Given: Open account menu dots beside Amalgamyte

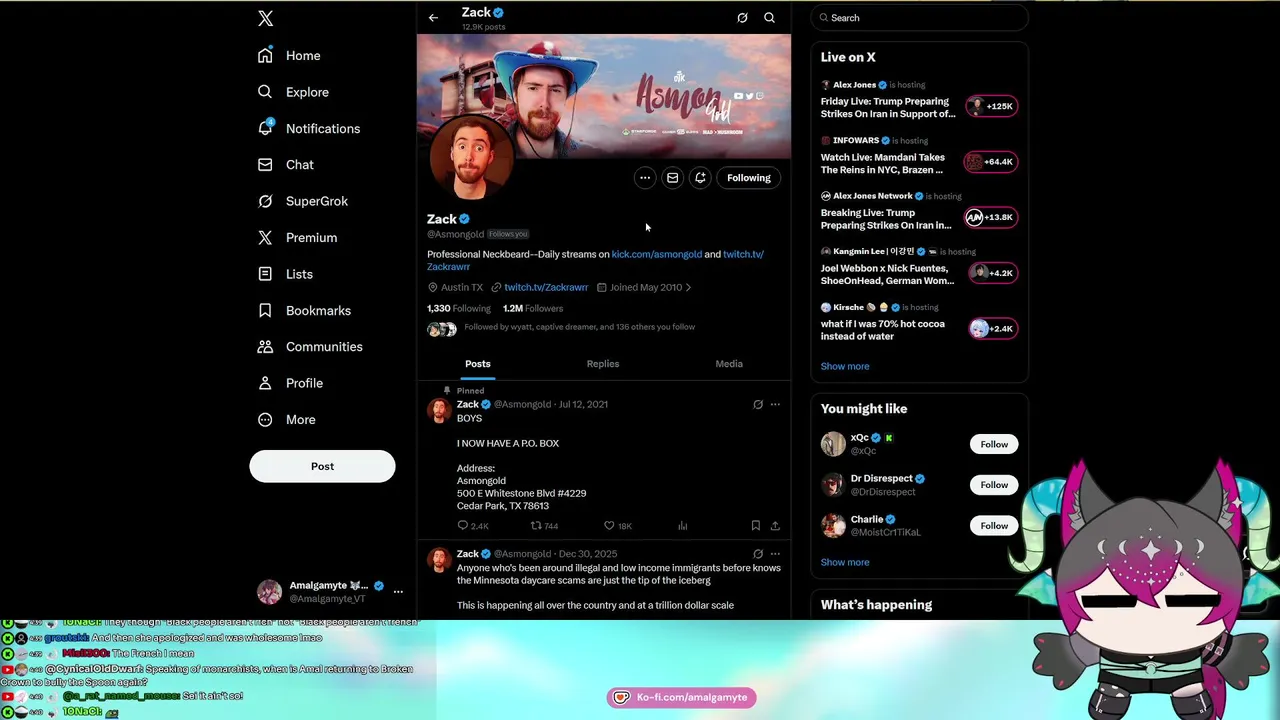Looking at the screenshot, I should 398,592.
